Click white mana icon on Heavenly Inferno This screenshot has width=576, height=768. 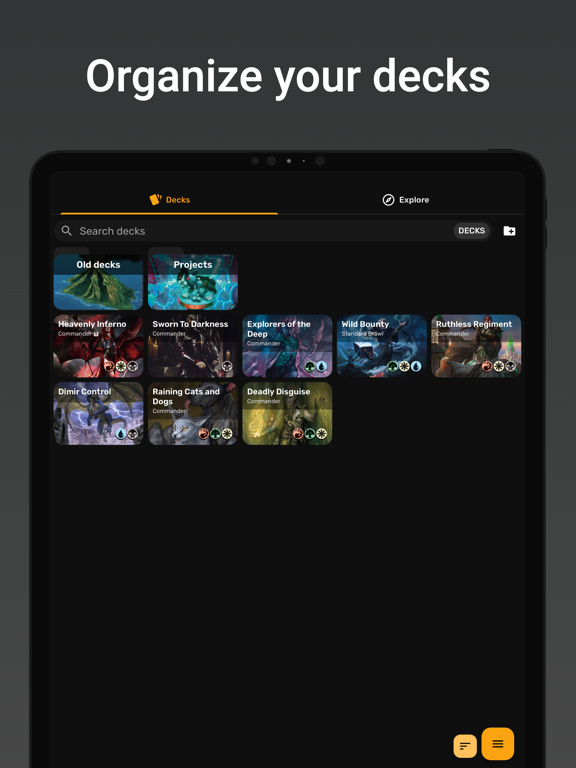pyautogui.click(x=121, y=366)
